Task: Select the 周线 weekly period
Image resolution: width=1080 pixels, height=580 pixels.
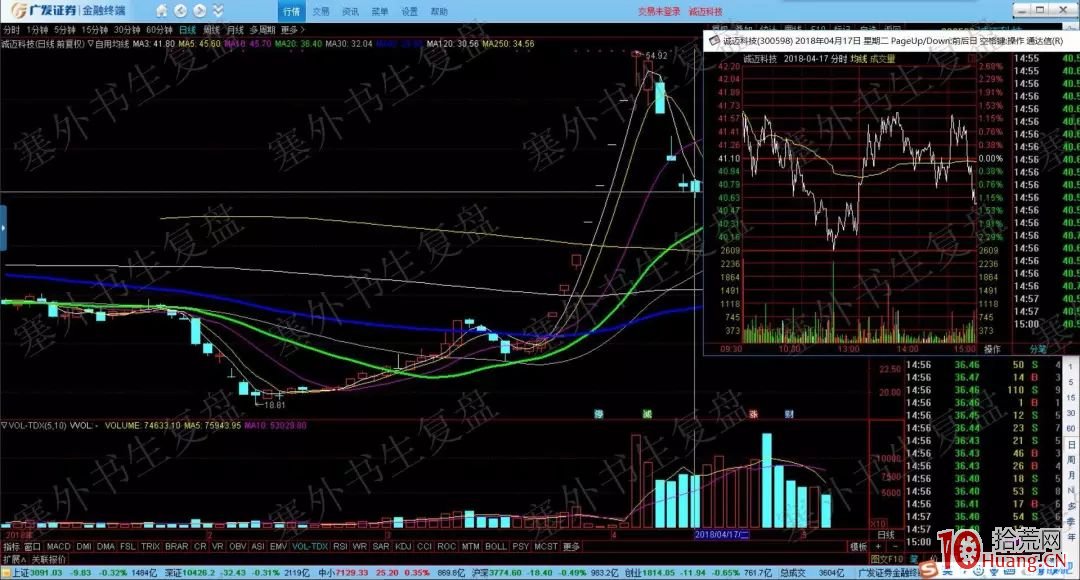Action: click(211, 30)
